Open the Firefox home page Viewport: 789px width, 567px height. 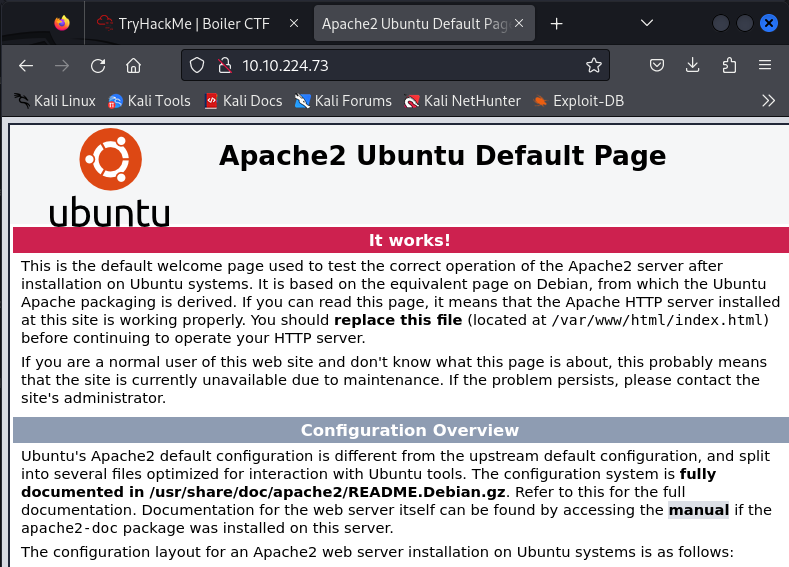click(x=133, y=65)
